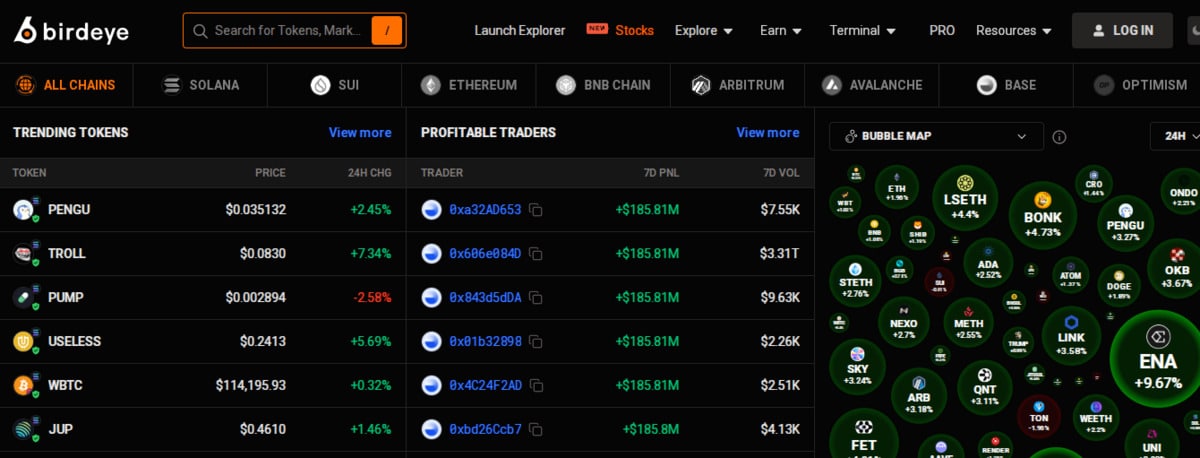Expand the Terminal menu
Image resolution: width=1200 pixels, height=458 pixels.
[862, 31]
